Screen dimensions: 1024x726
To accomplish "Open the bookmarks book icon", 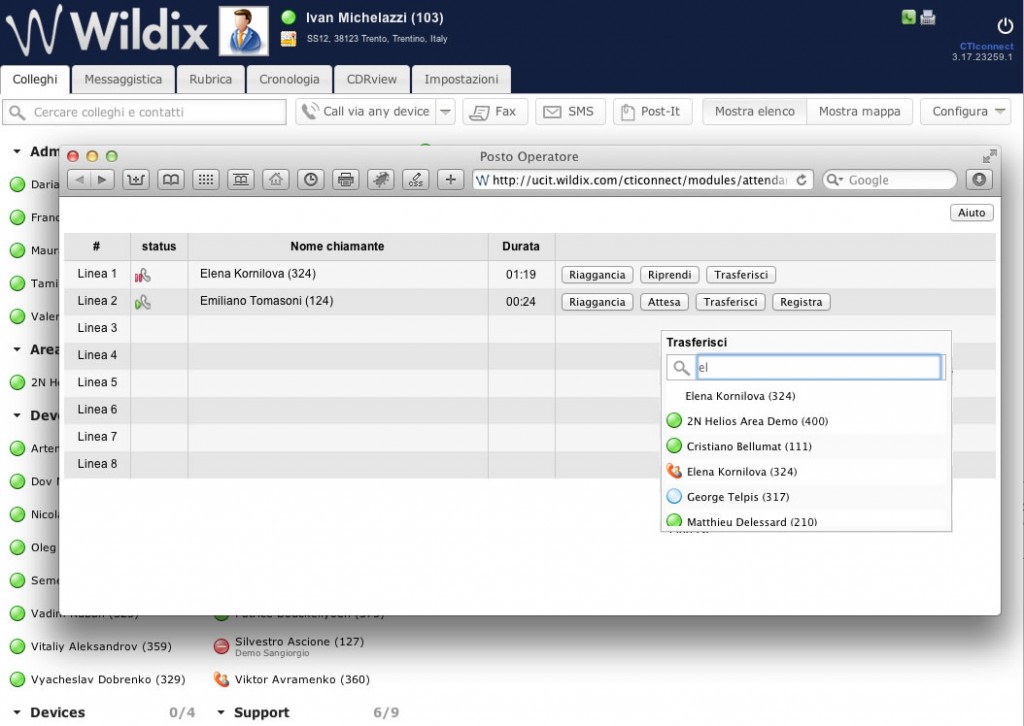I will pos(172,180).
